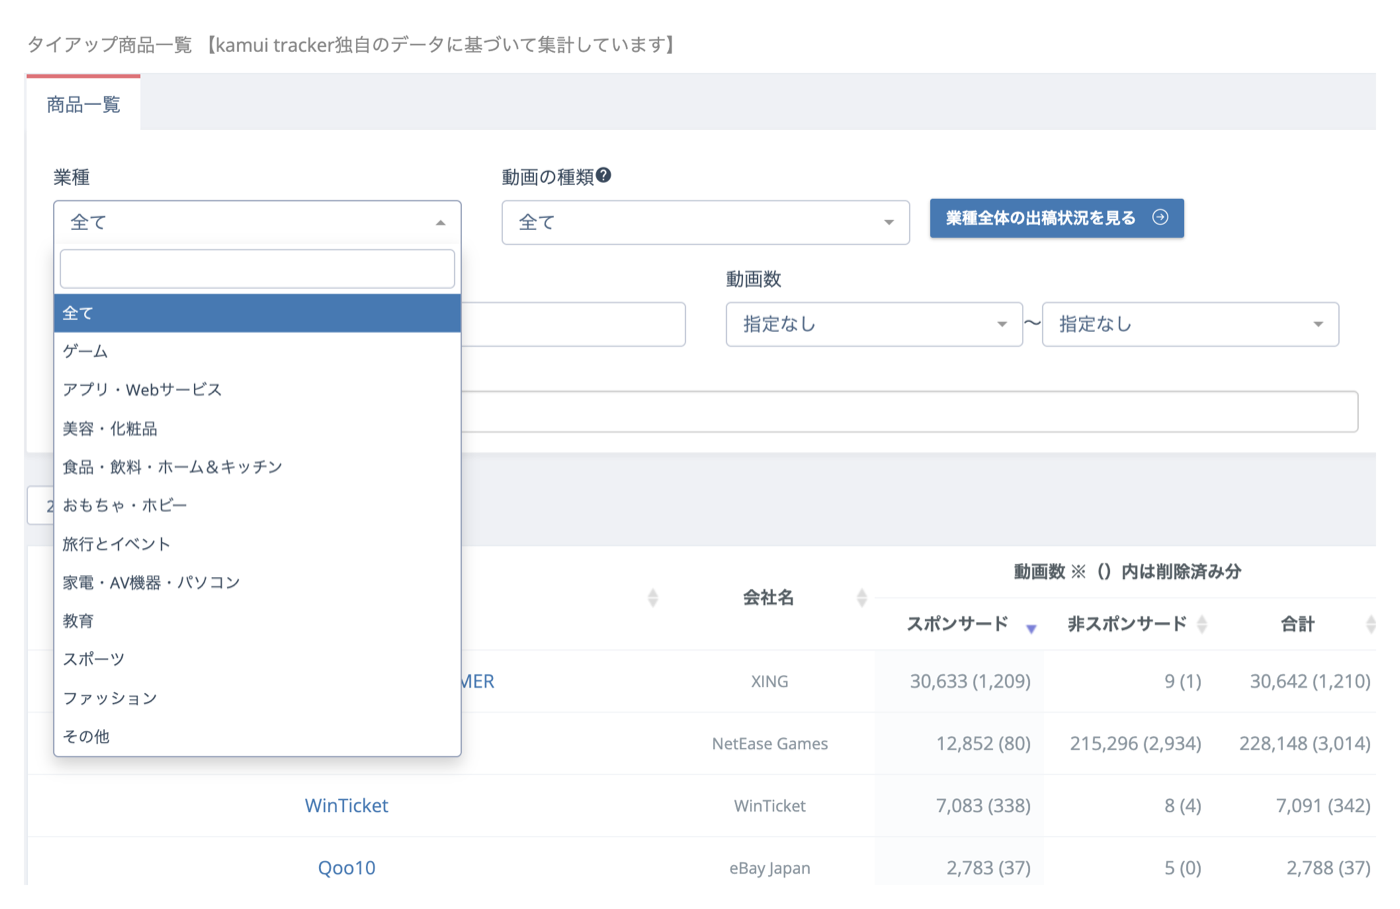The width and height of the screenshot is (1400, 909).
Task: Collapse the 業種 dropdown showing 全て
Action: [257, 222]
